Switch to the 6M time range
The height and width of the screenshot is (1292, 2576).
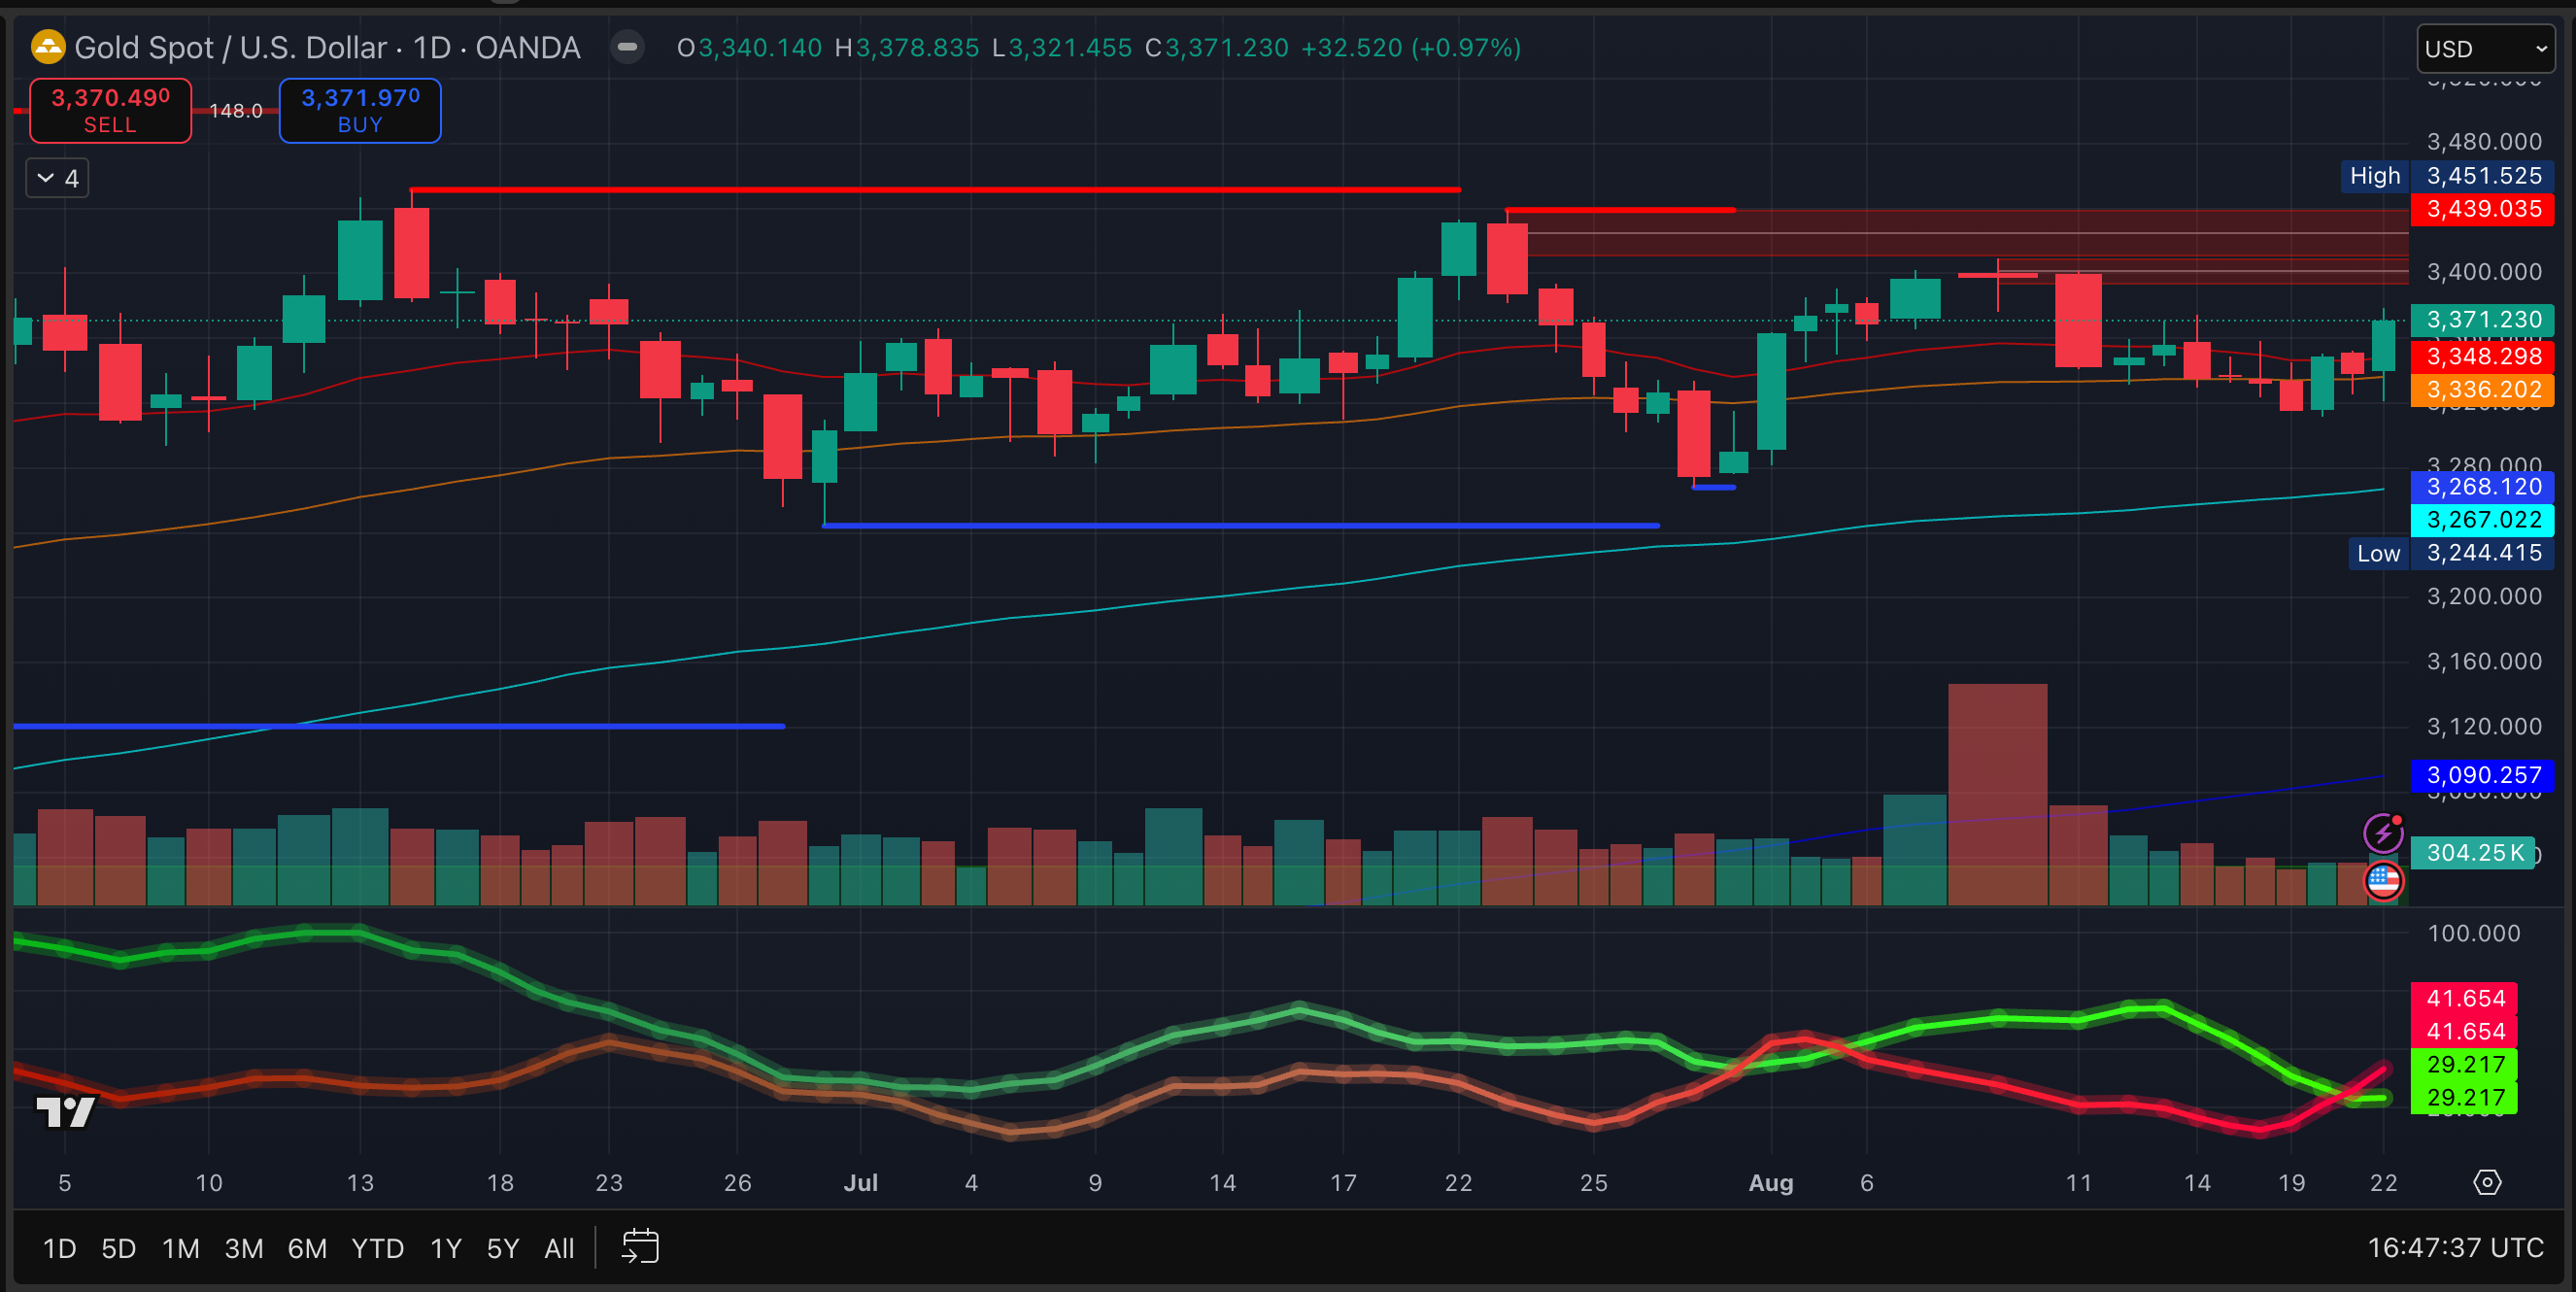pos(307,1248)
